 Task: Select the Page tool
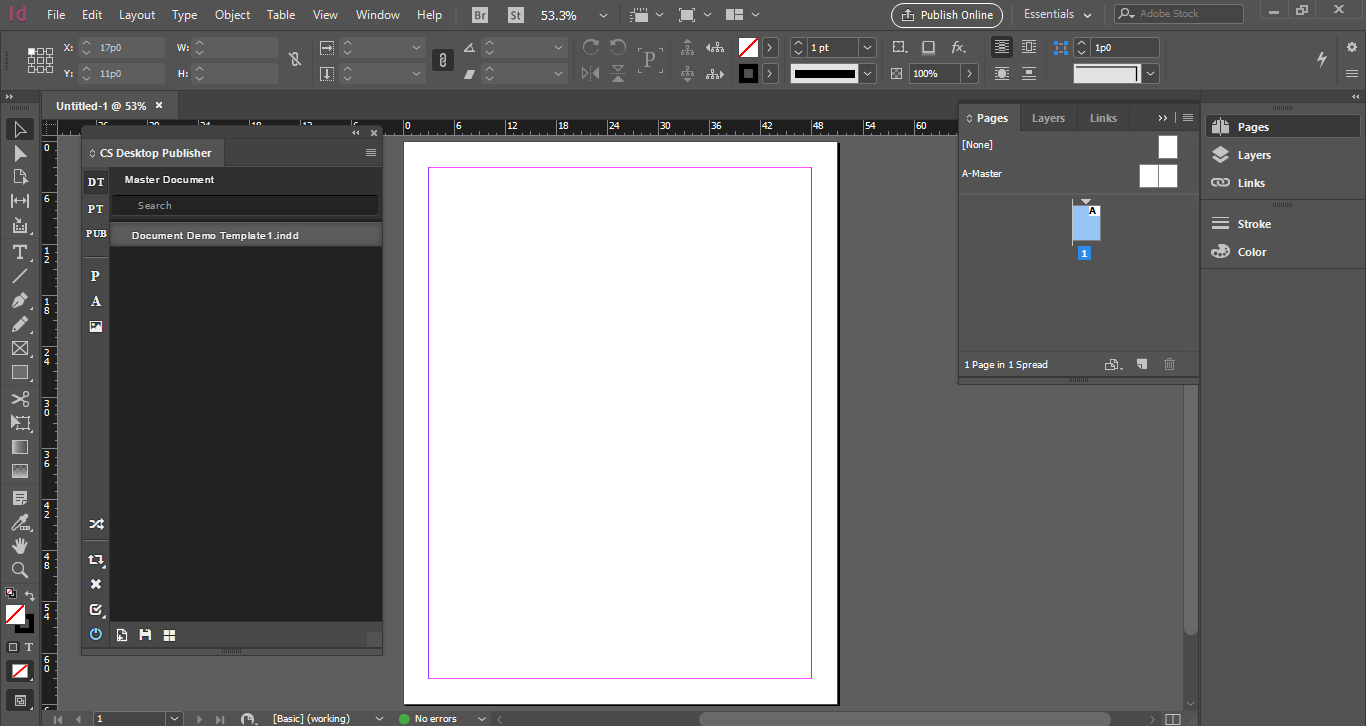click(x=19, y=177)
